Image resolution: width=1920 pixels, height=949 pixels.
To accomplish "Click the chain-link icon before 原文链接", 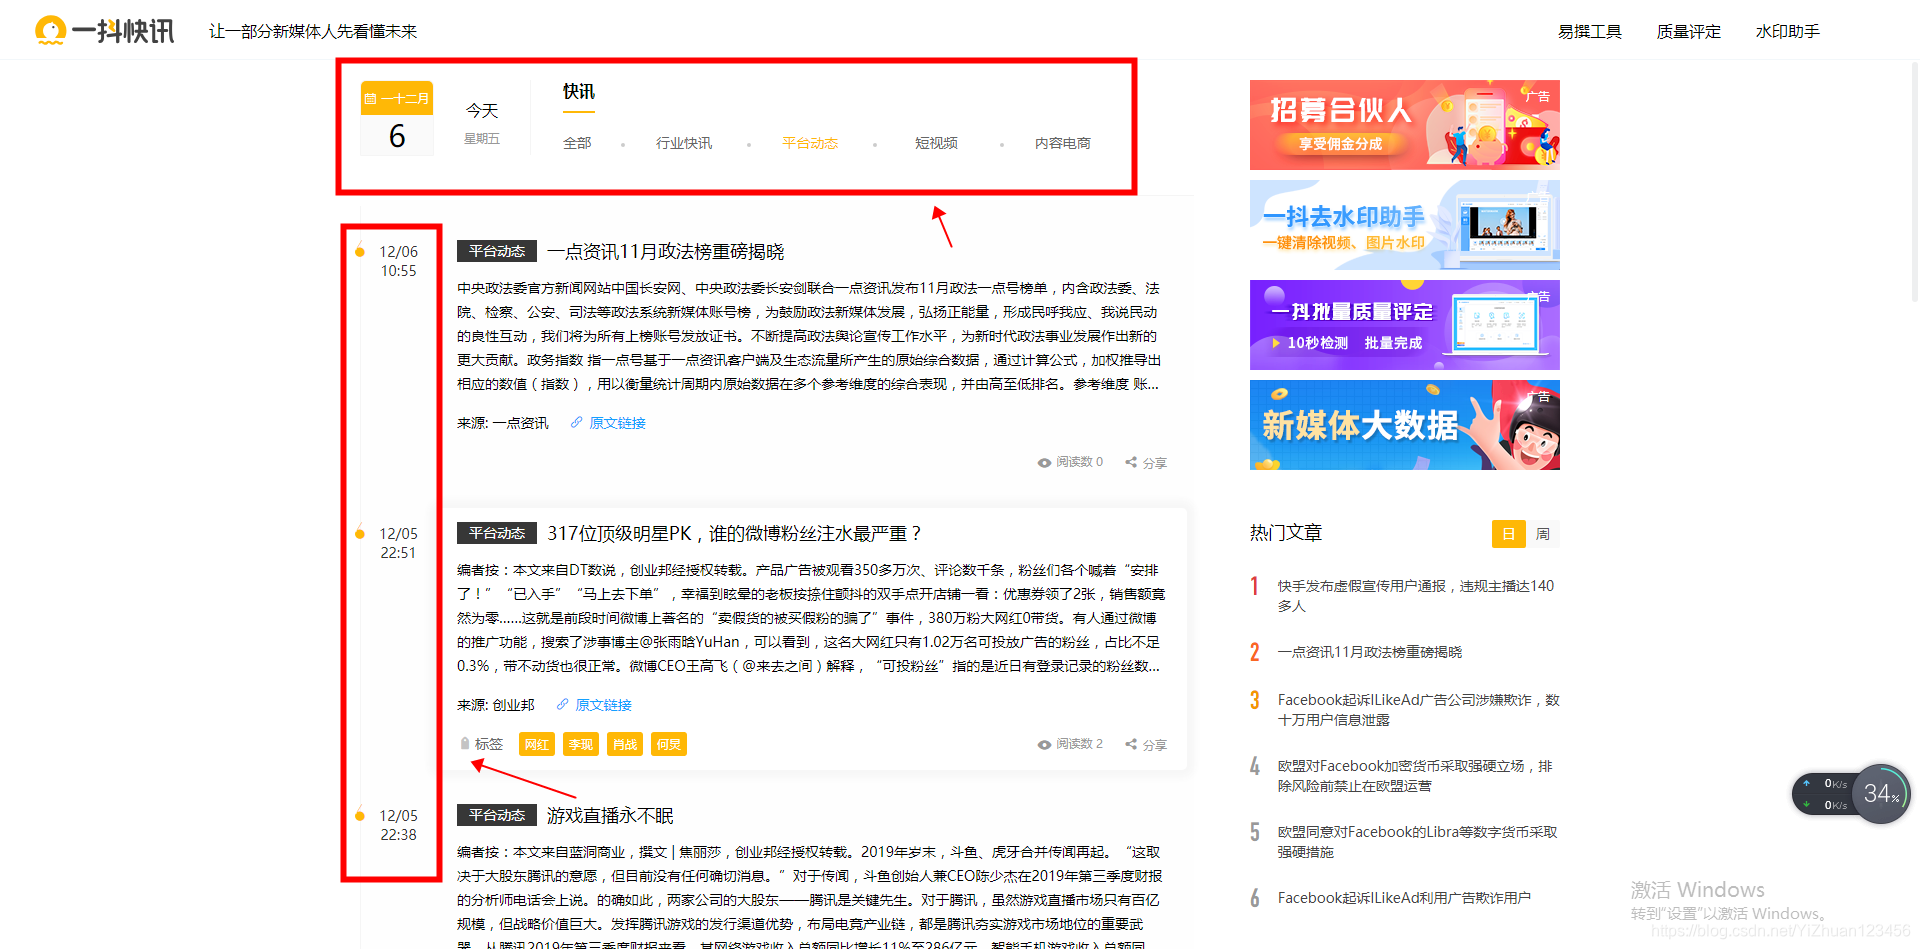I will [x=576, y=422].
